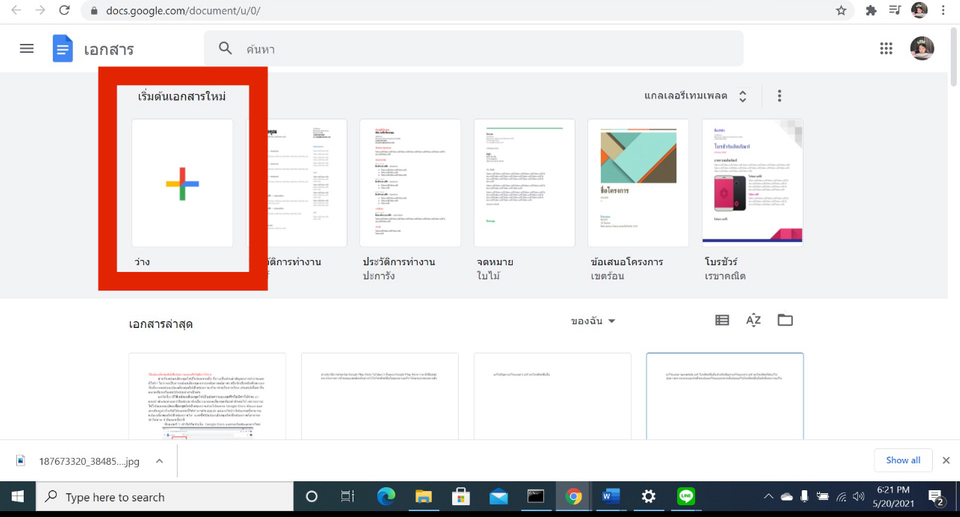Open File Explorer from taskbar
This screenshot has height=517, width=960.
pyautogui.click(x=423, y=497)
